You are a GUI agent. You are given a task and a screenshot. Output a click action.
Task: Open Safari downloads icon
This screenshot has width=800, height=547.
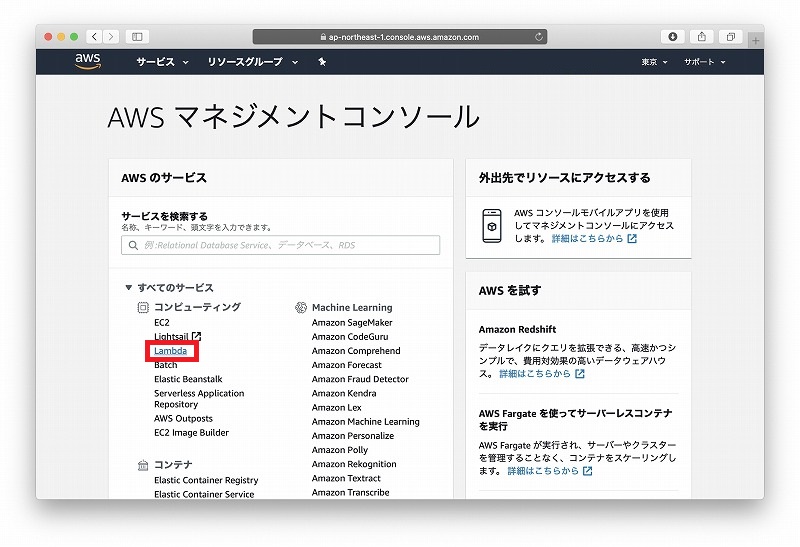672,37
